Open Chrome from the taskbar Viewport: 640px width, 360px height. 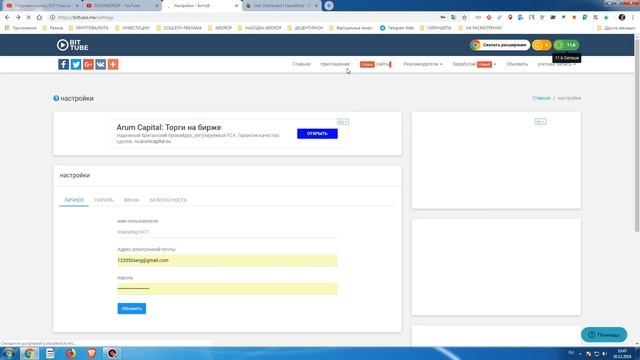tap(29, 353)
